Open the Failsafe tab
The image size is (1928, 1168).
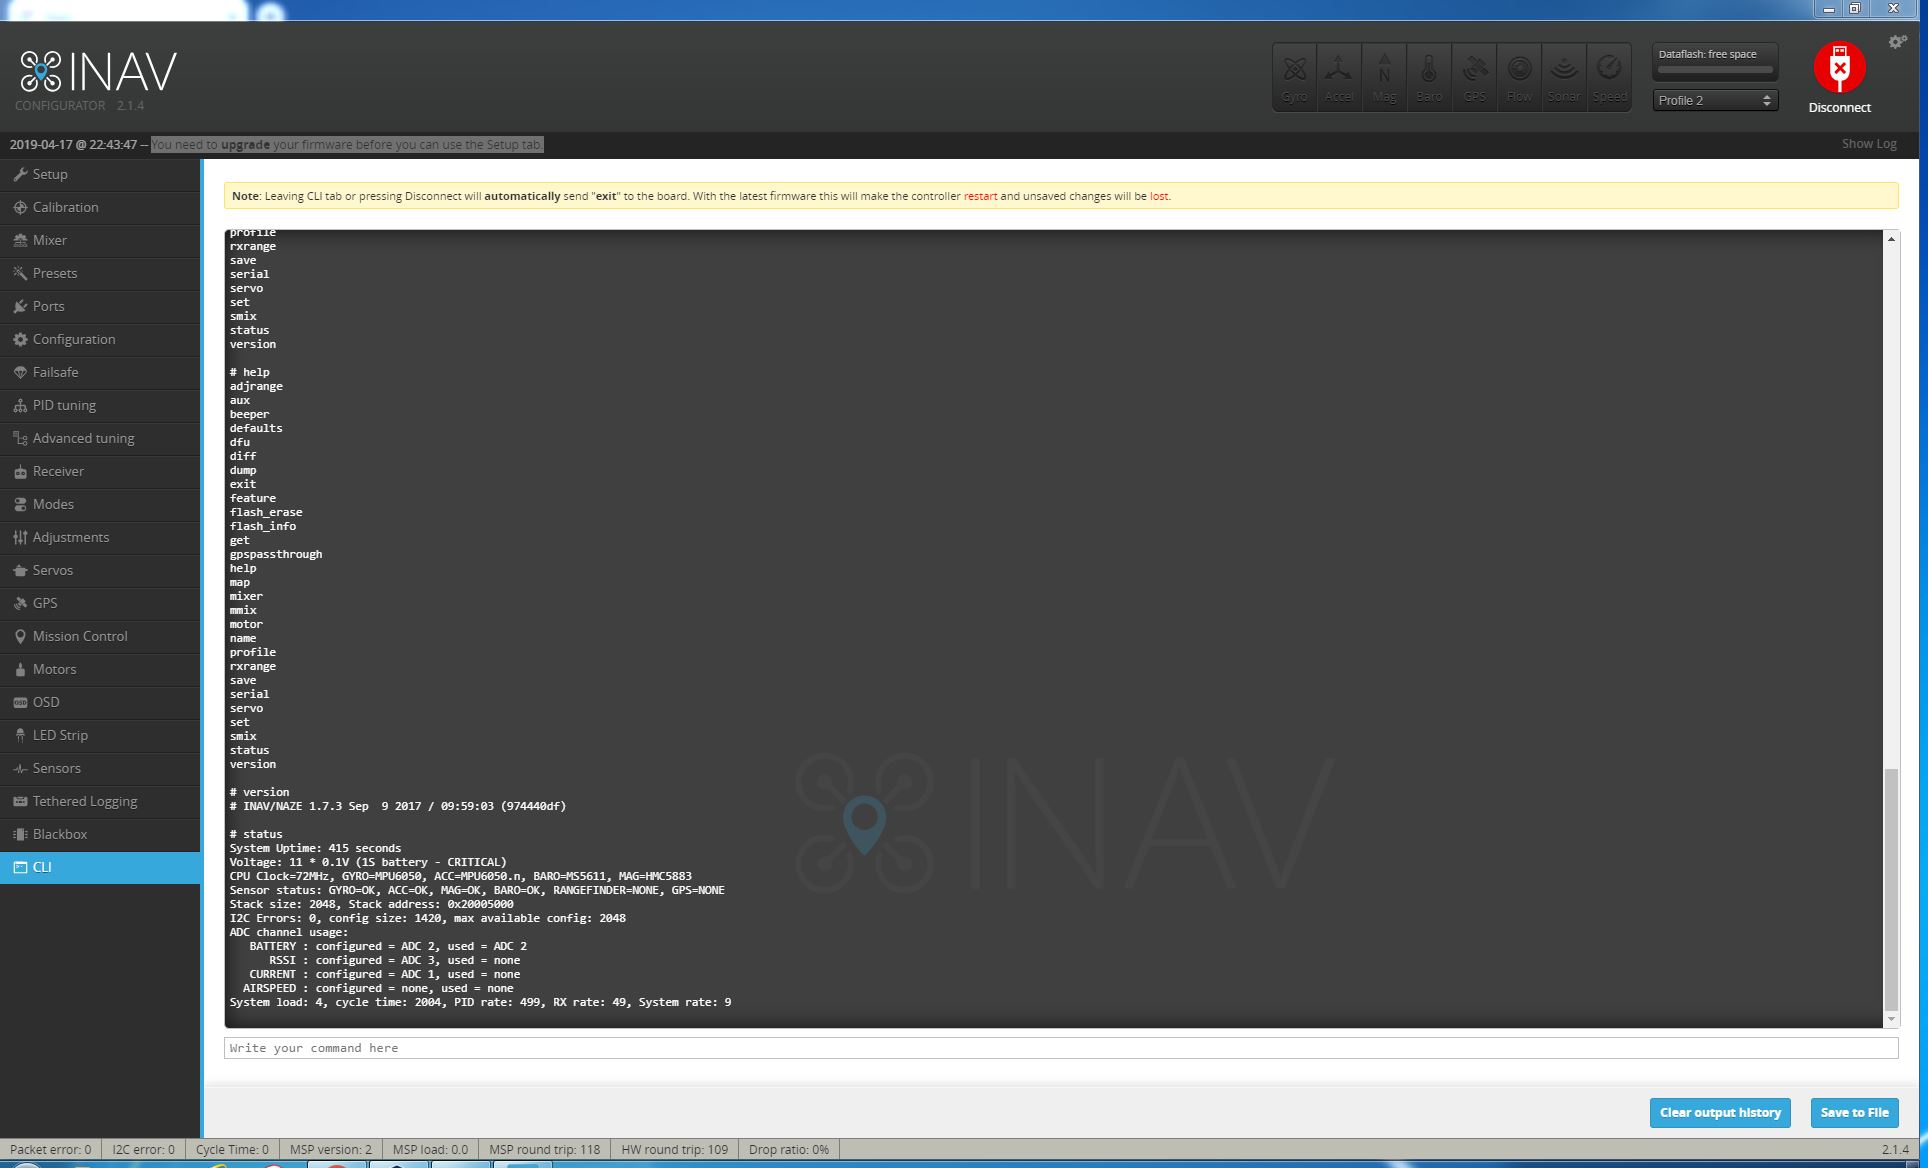pos(55,372)
